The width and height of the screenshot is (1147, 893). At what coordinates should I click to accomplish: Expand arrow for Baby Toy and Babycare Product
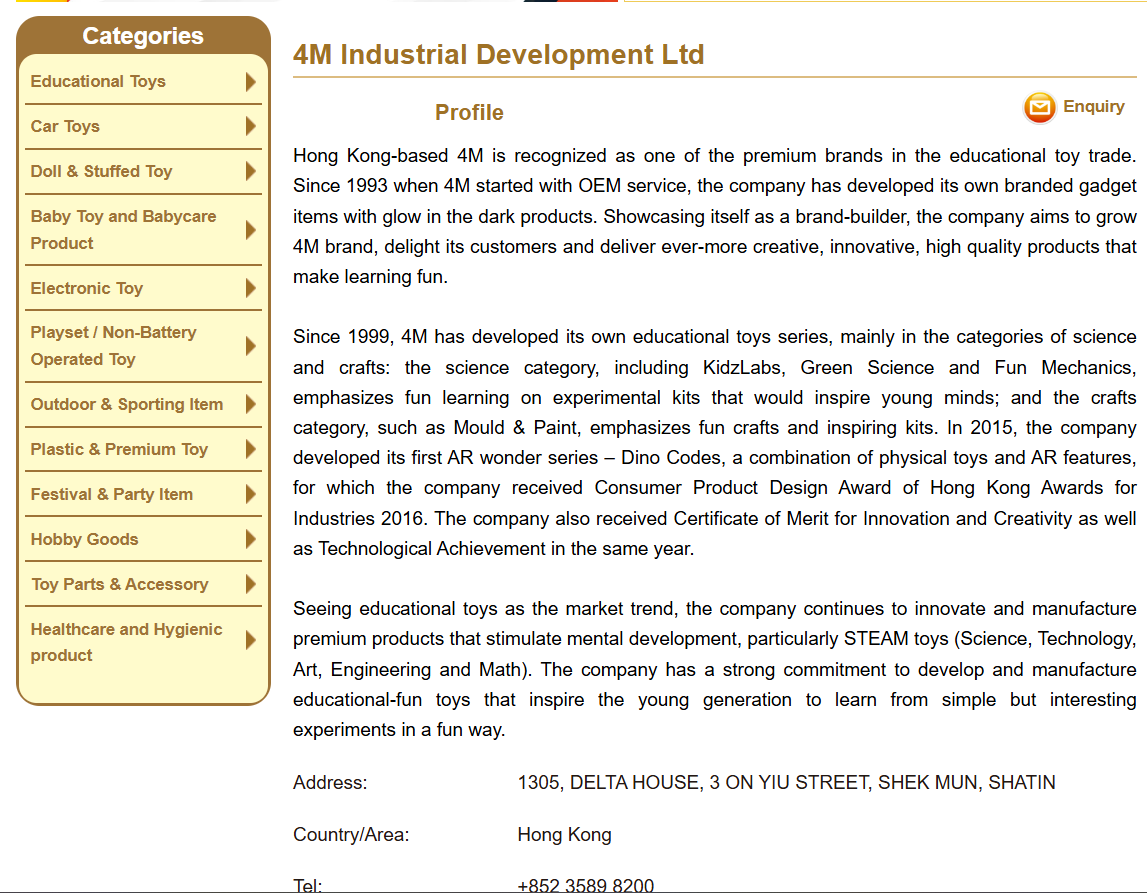[251, 230]
